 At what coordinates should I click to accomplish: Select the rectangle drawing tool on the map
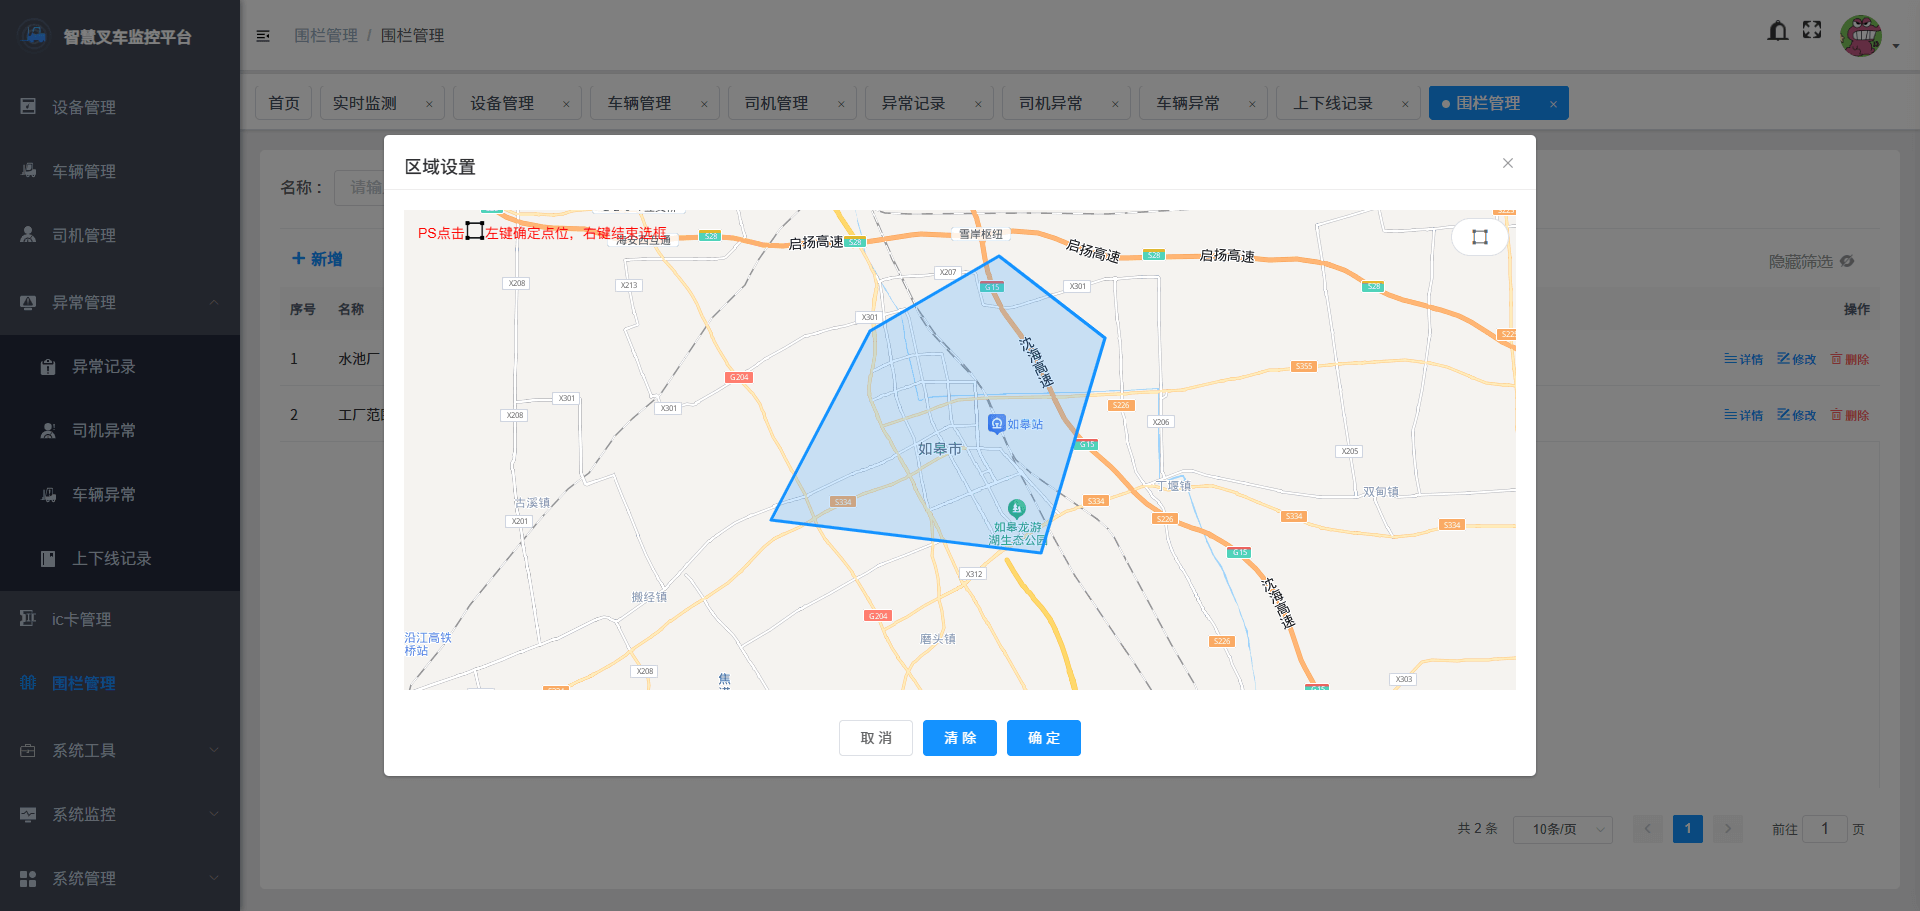pyautogui.click(x=1479, y=237)
